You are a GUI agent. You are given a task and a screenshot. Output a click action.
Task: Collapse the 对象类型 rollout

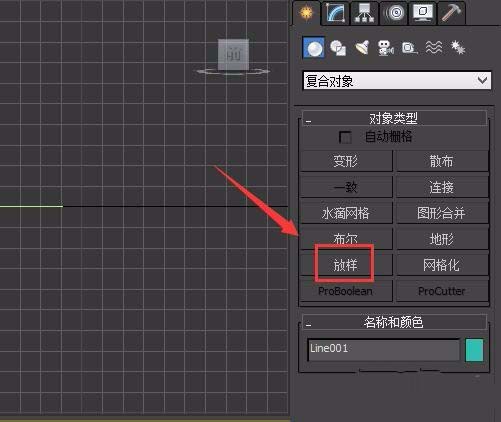click(394, 118)
